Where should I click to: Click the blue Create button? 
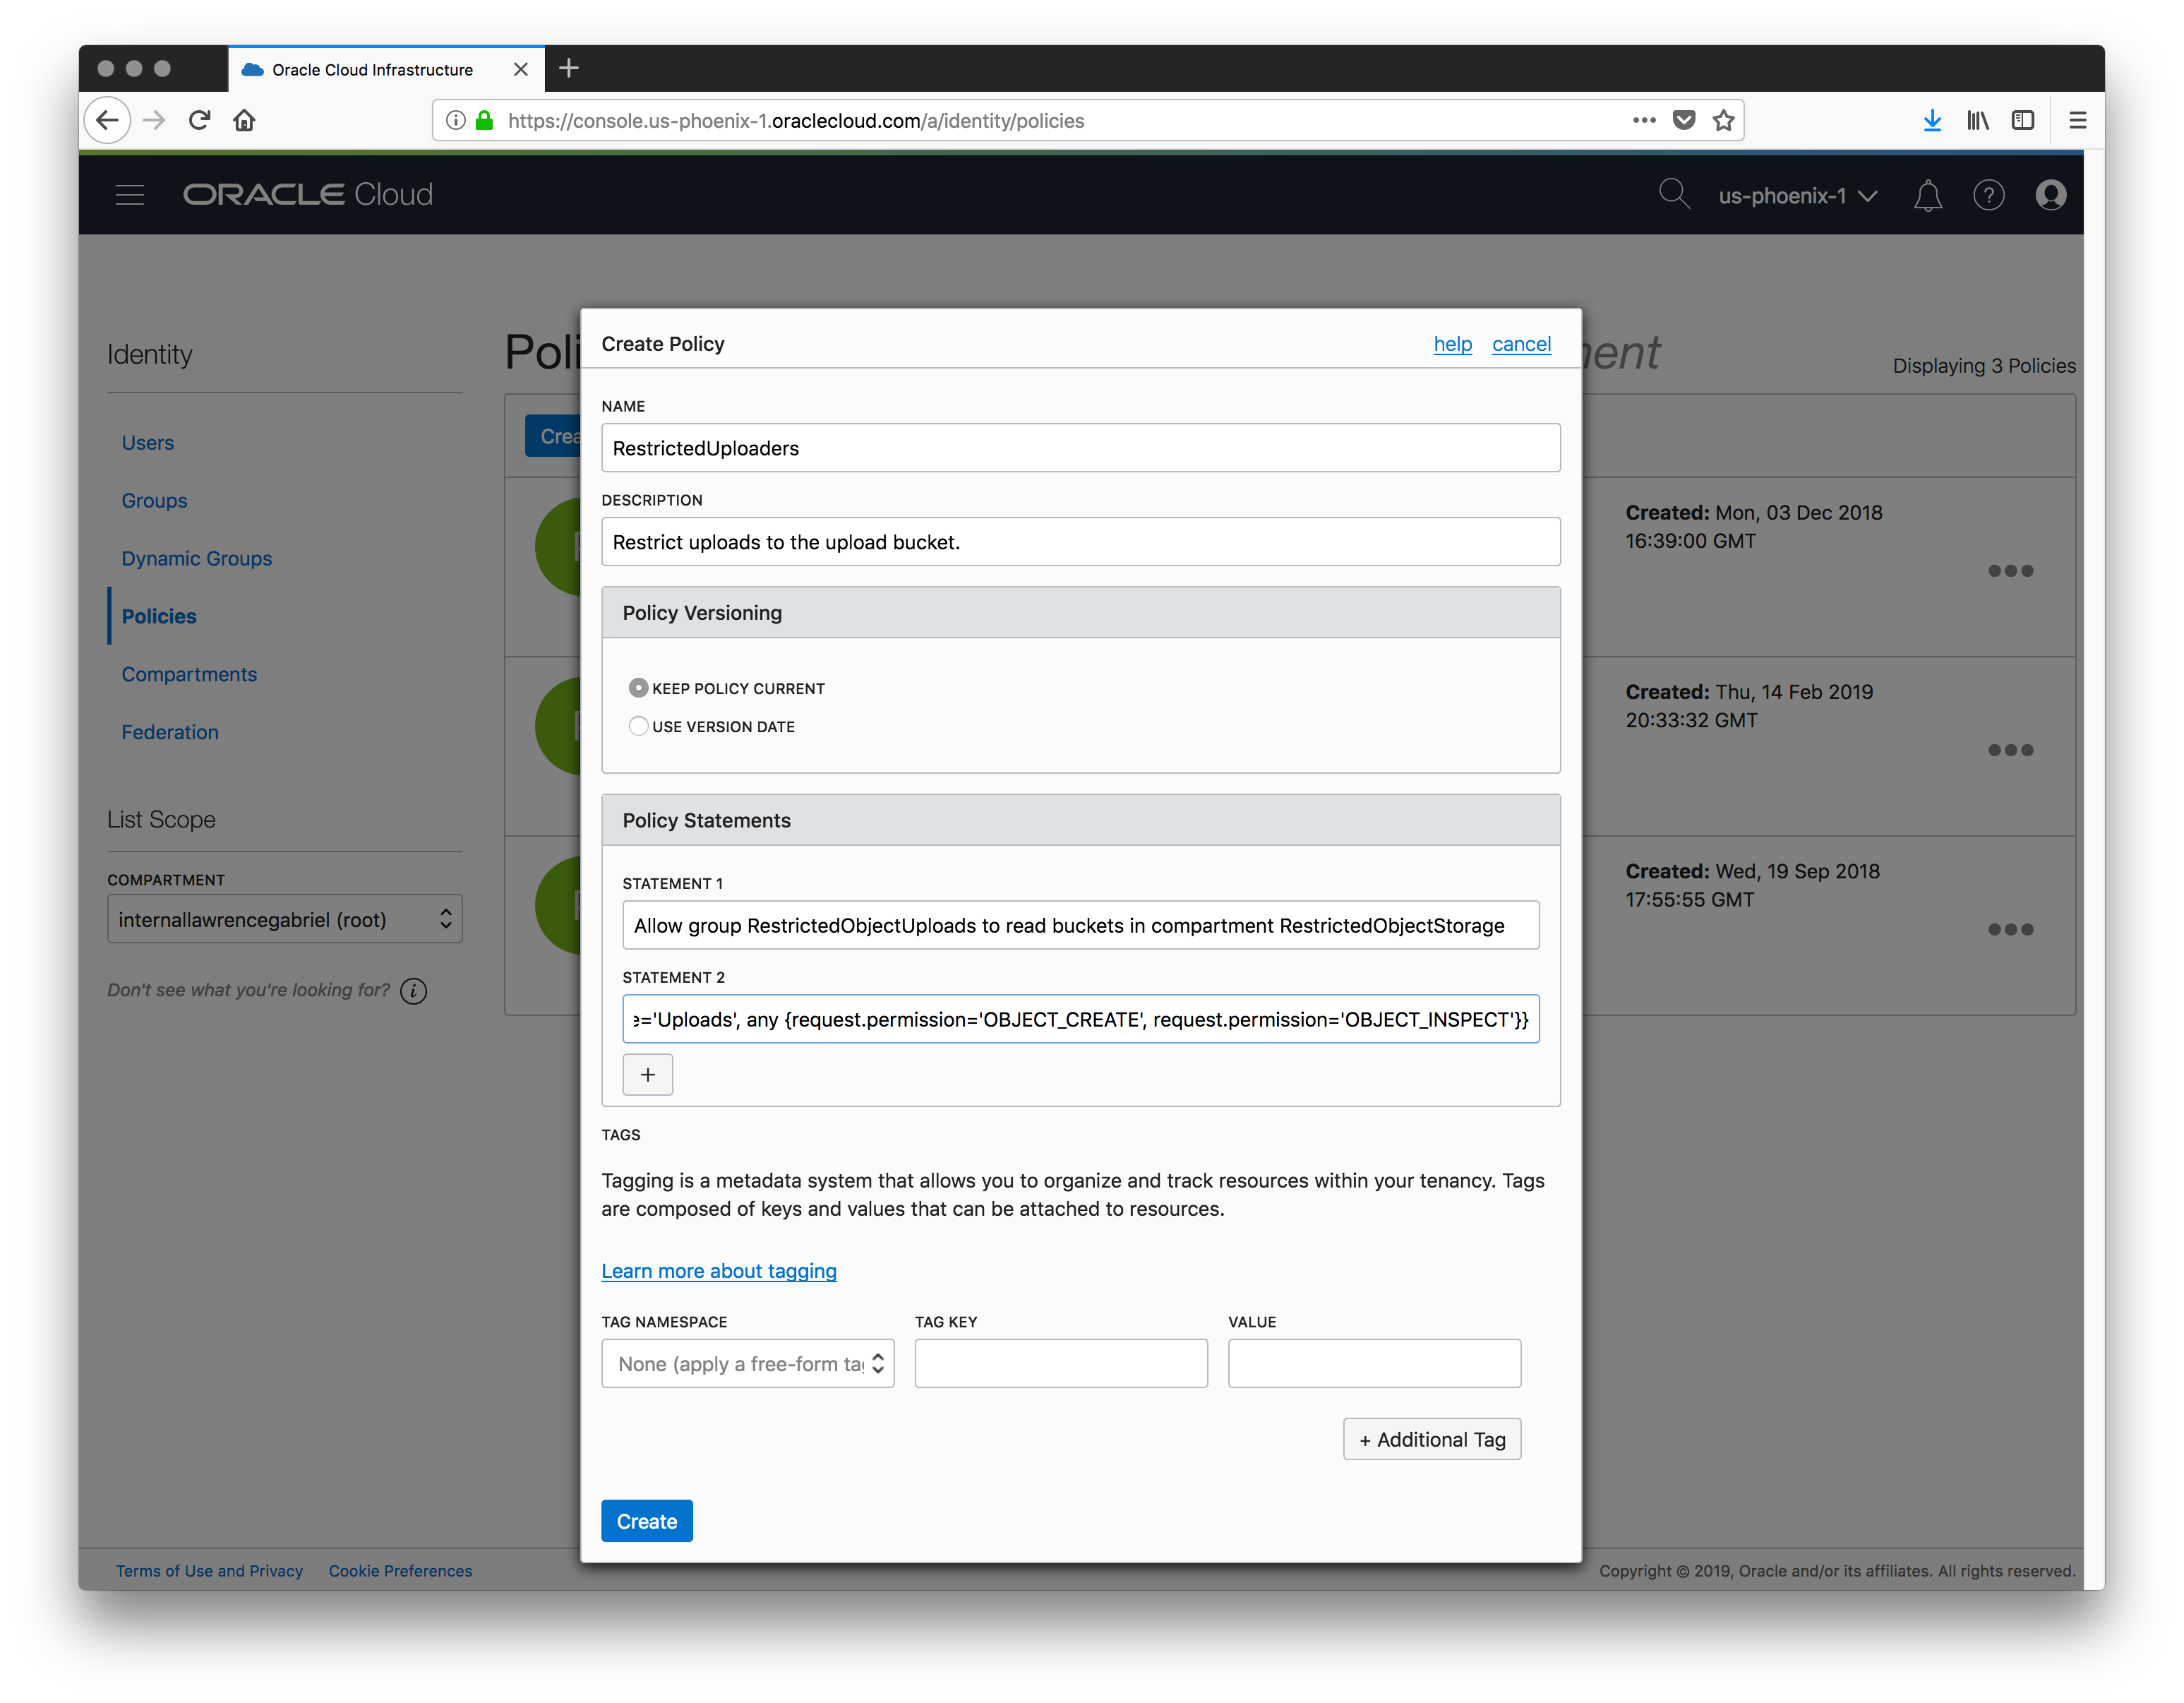point(646,1520)
